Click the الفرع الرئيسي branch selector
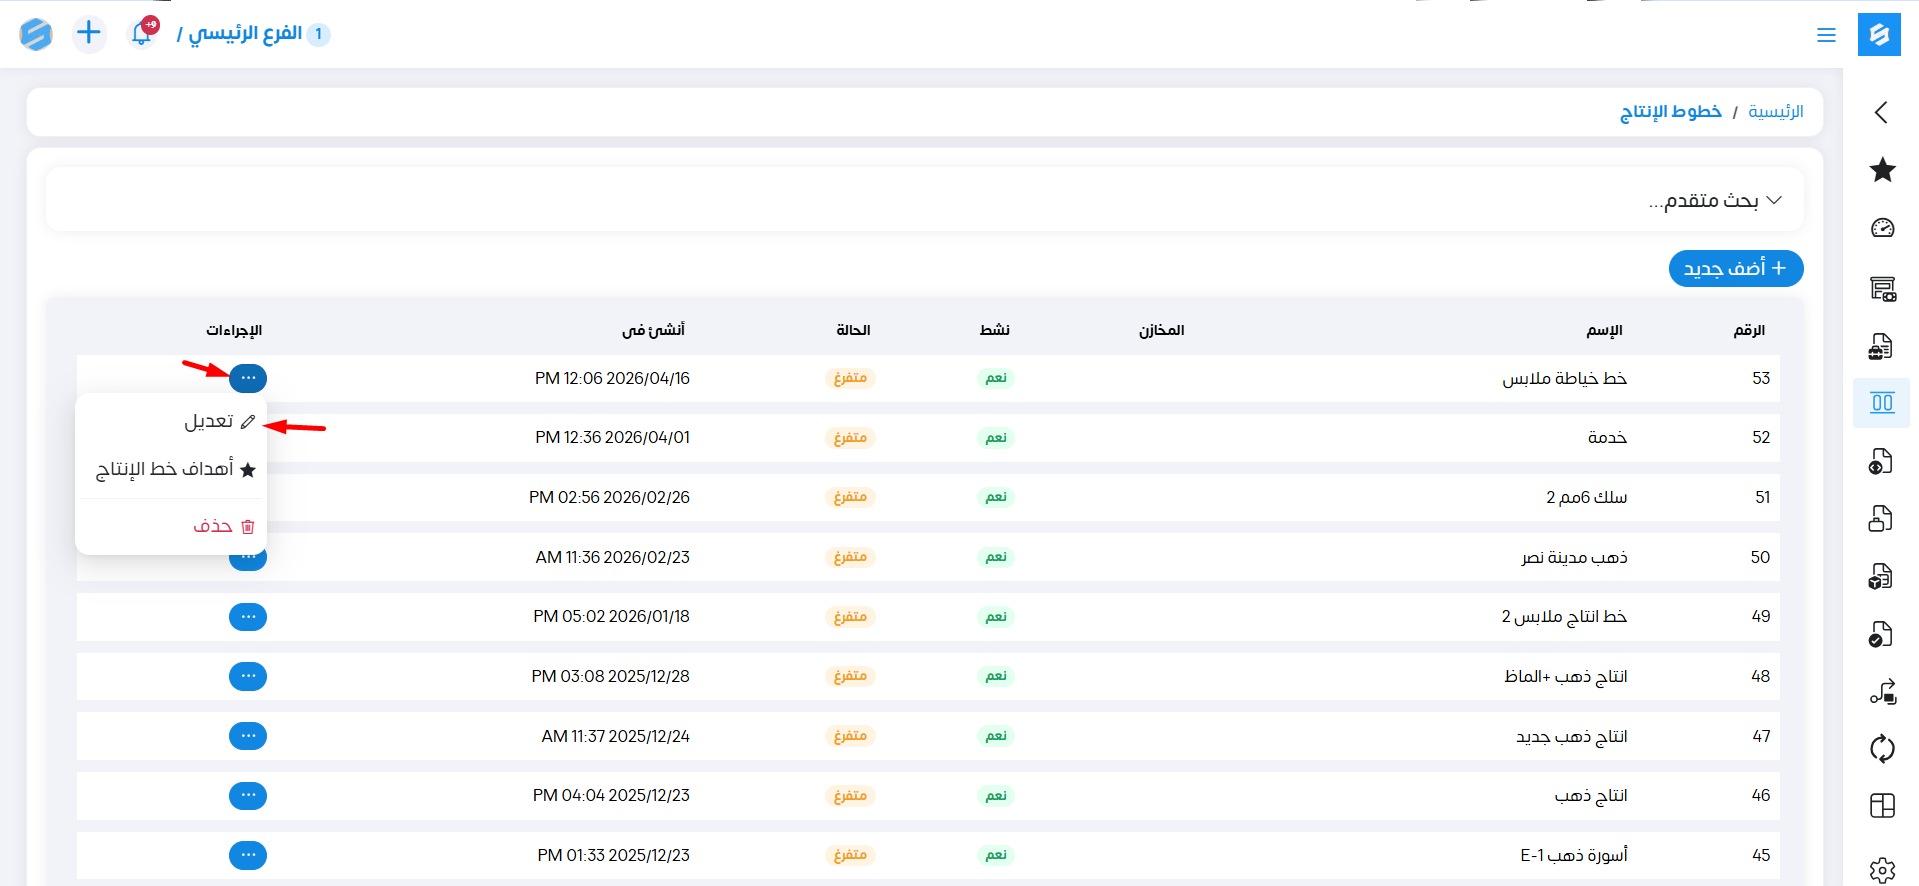The width and height of the screenshot is (1919, 886). click(246, 34)
